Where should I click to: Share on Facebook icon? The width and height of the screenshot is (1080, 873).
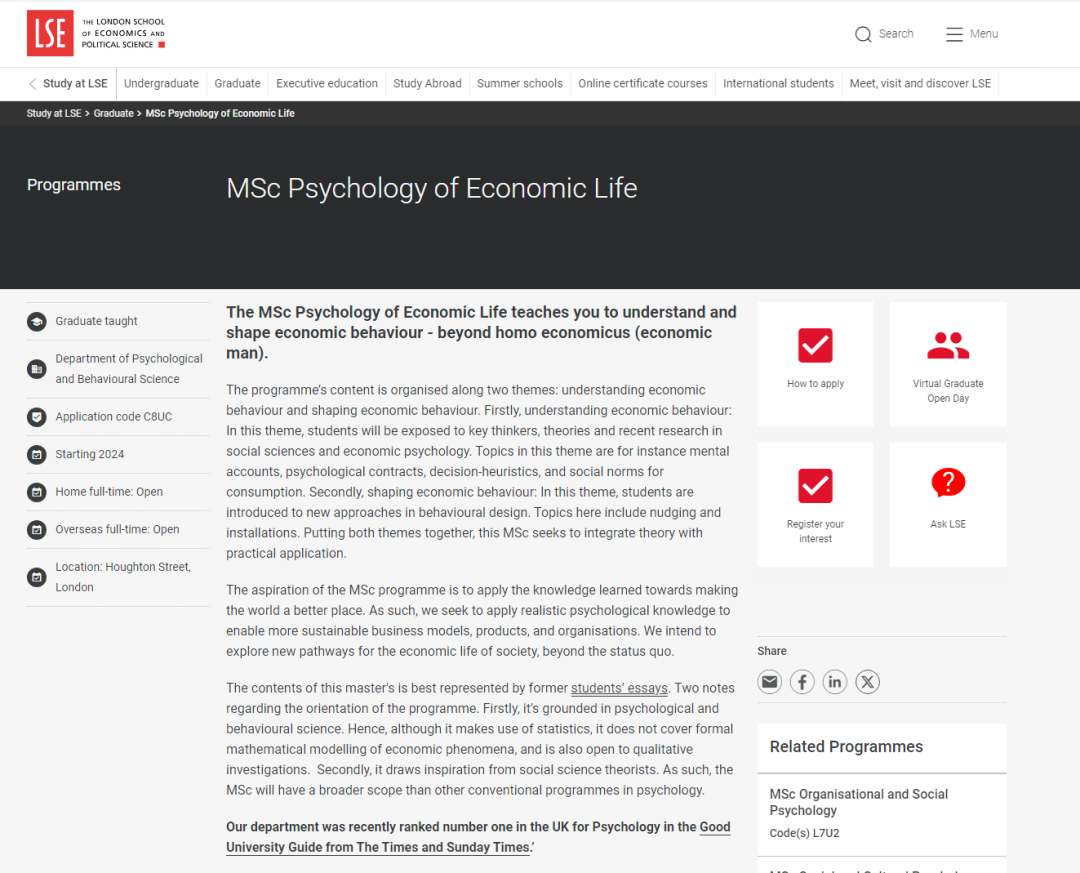802,682
